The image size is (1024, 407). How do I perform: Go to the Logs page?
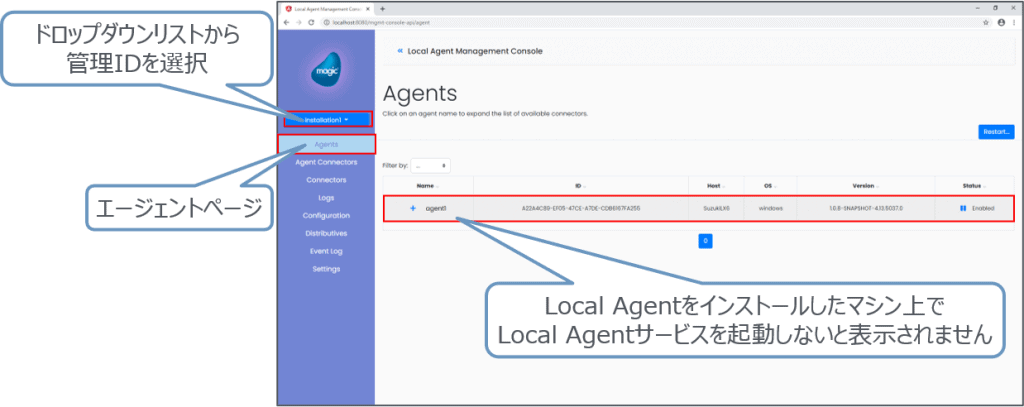(326, 198)
